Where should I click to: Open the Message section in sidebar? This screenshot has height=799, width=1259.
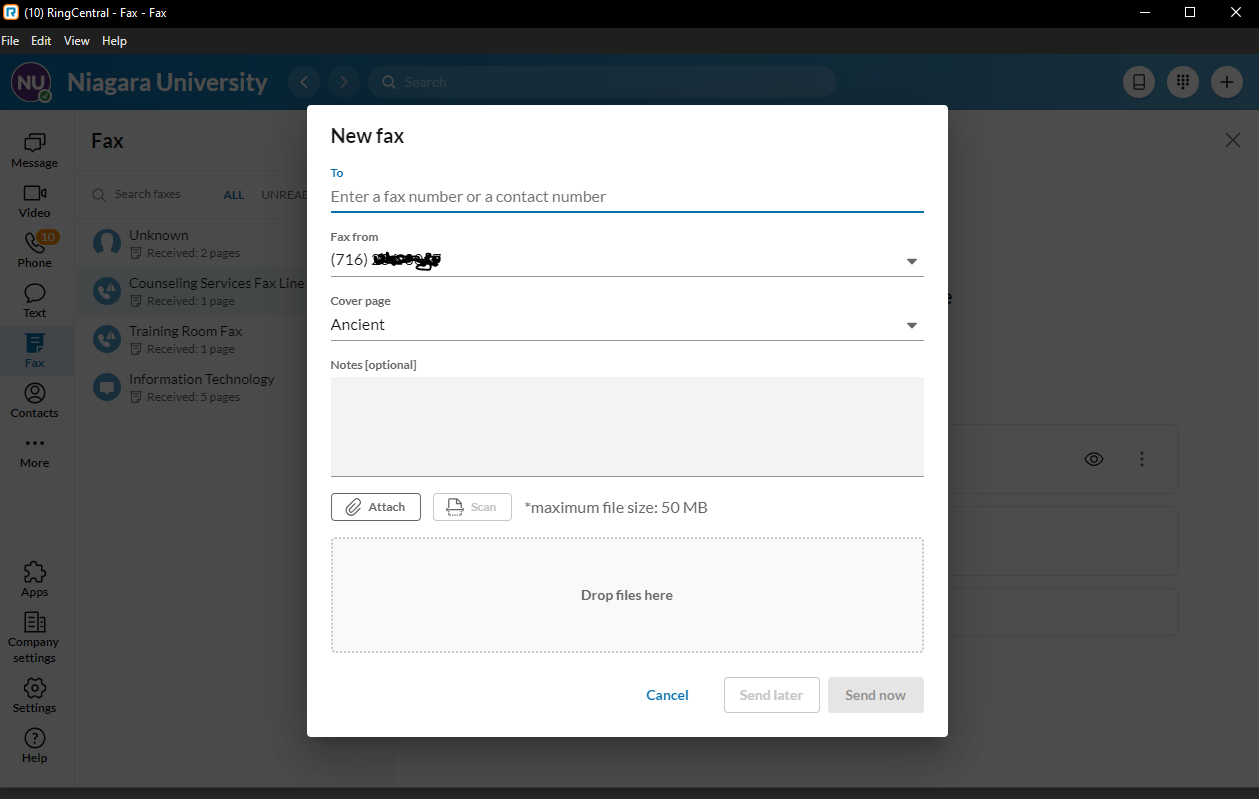coord(35,151)
